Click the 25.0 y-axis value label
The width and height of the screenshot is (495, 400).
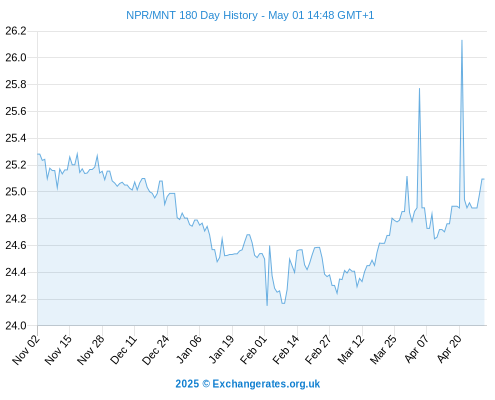click(15, 192)
